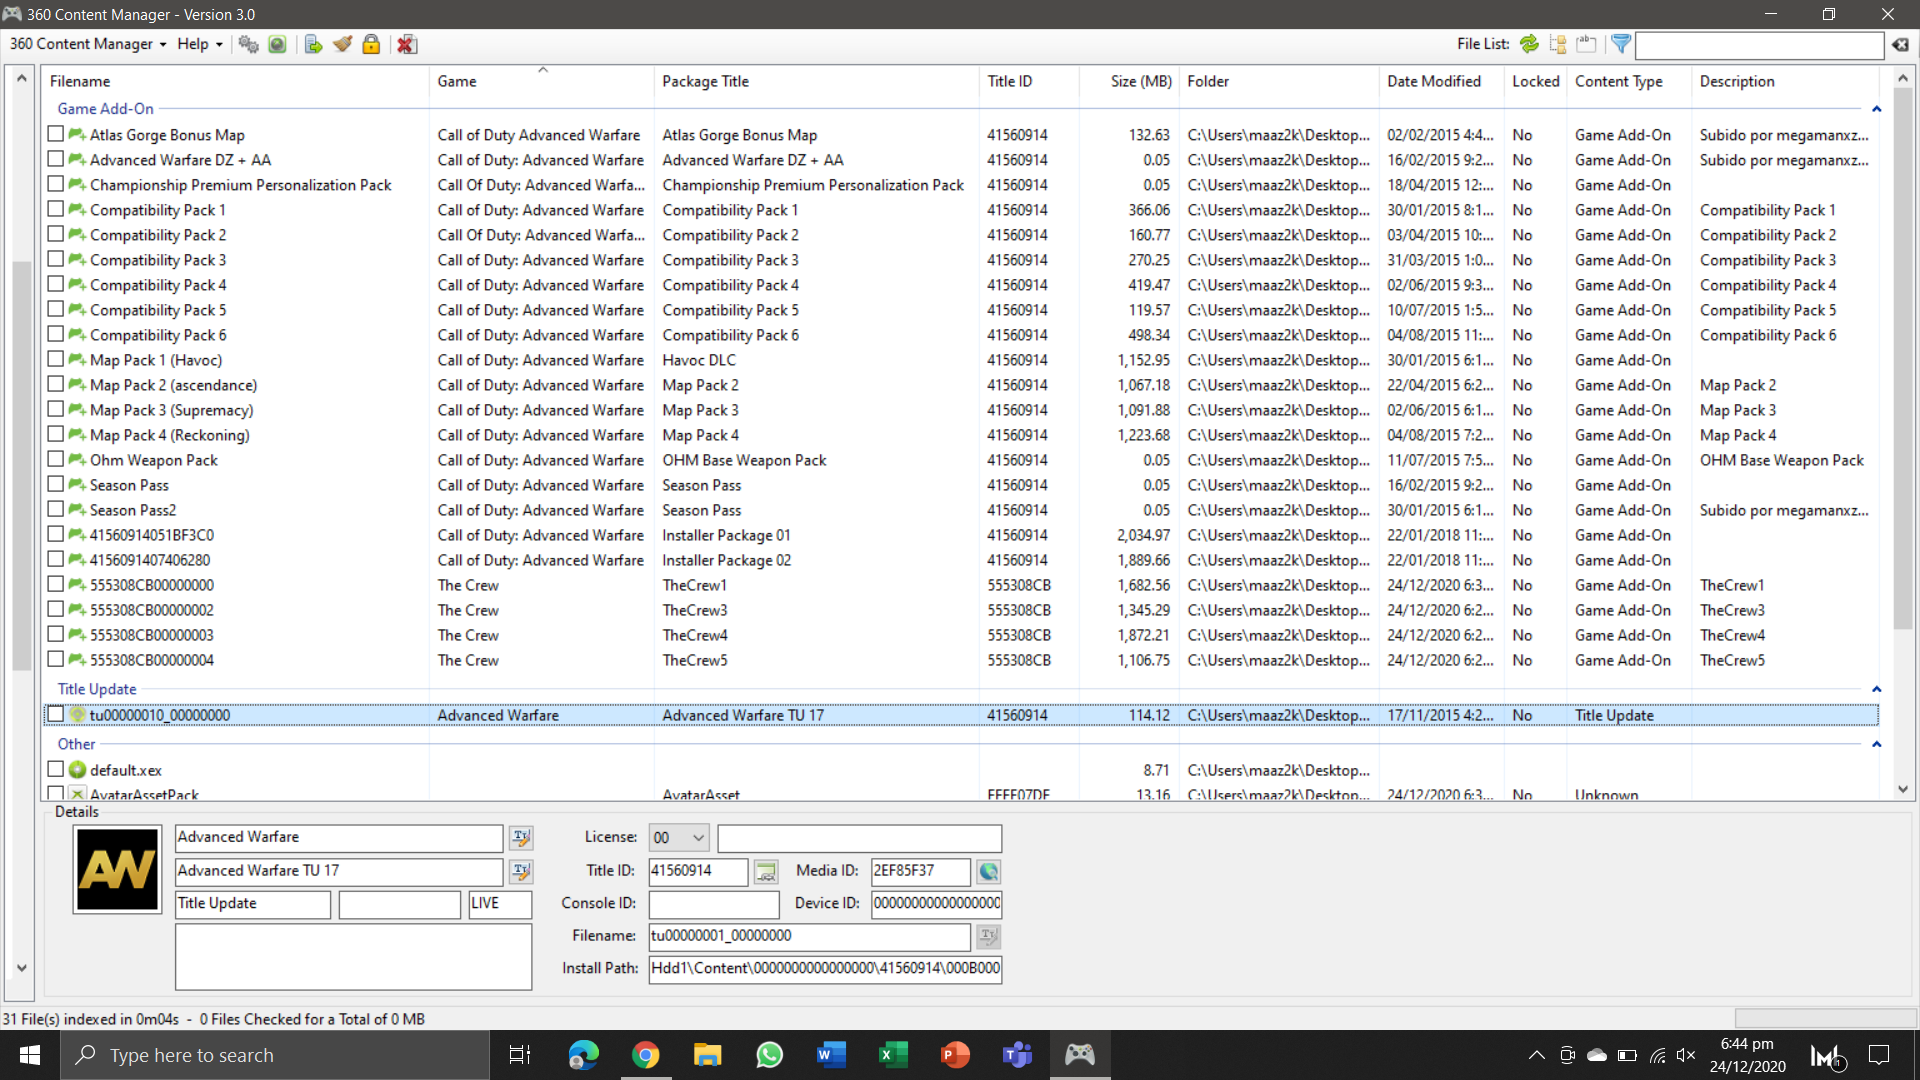
Task: Click the folder tree view icon
Action: tap(1558, 44)
